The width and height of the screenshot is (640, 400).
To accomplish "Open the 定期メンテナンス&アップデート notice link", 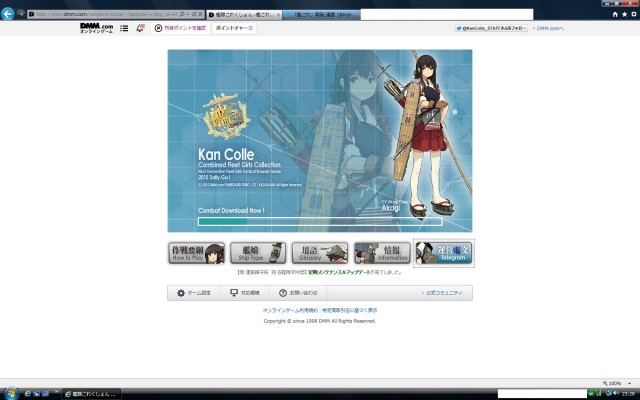I will (338, 272).
